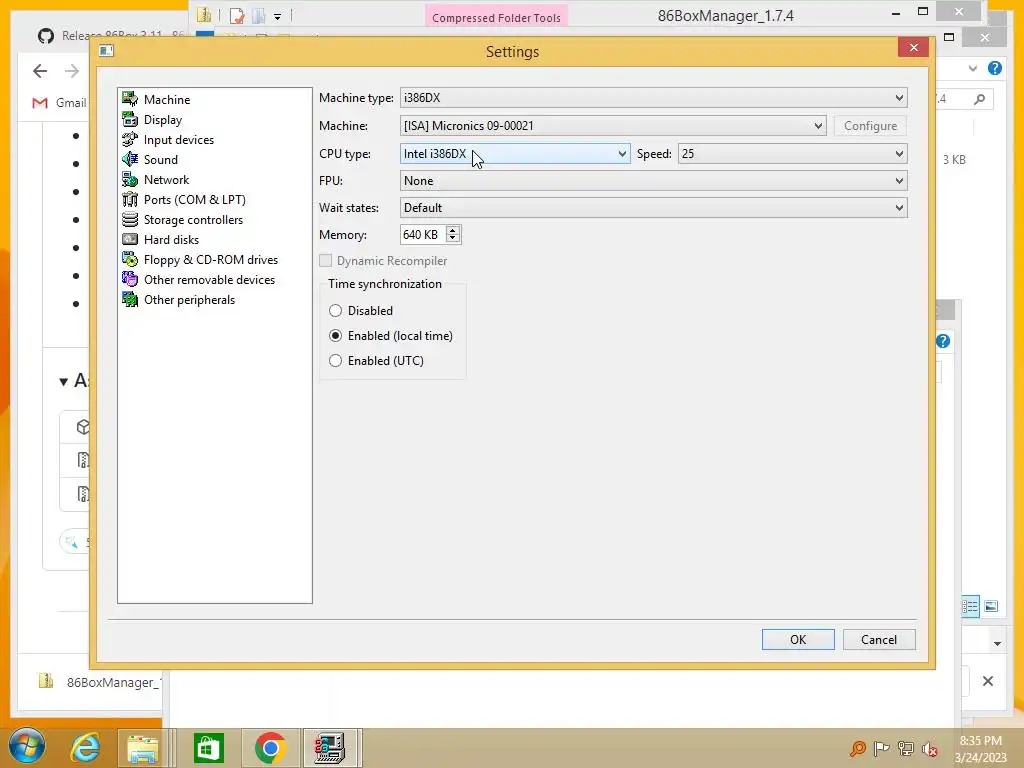Go back in the Chrome window
Viewport: 1024px width, 768px height.
point(40,71)
